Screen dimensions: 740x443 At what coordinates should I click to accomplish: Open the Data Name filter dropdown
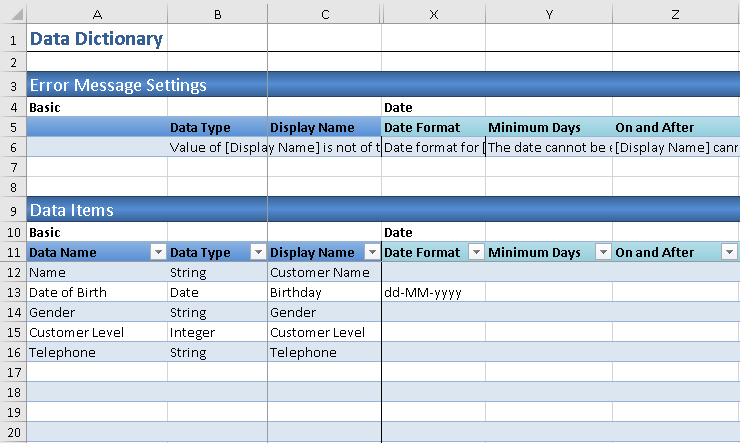tap(157, 253)
